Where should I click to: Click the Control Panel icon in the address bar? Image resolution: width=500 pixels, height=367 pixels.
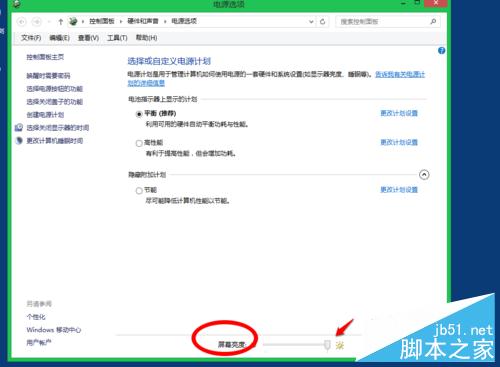tap(73, 21)
